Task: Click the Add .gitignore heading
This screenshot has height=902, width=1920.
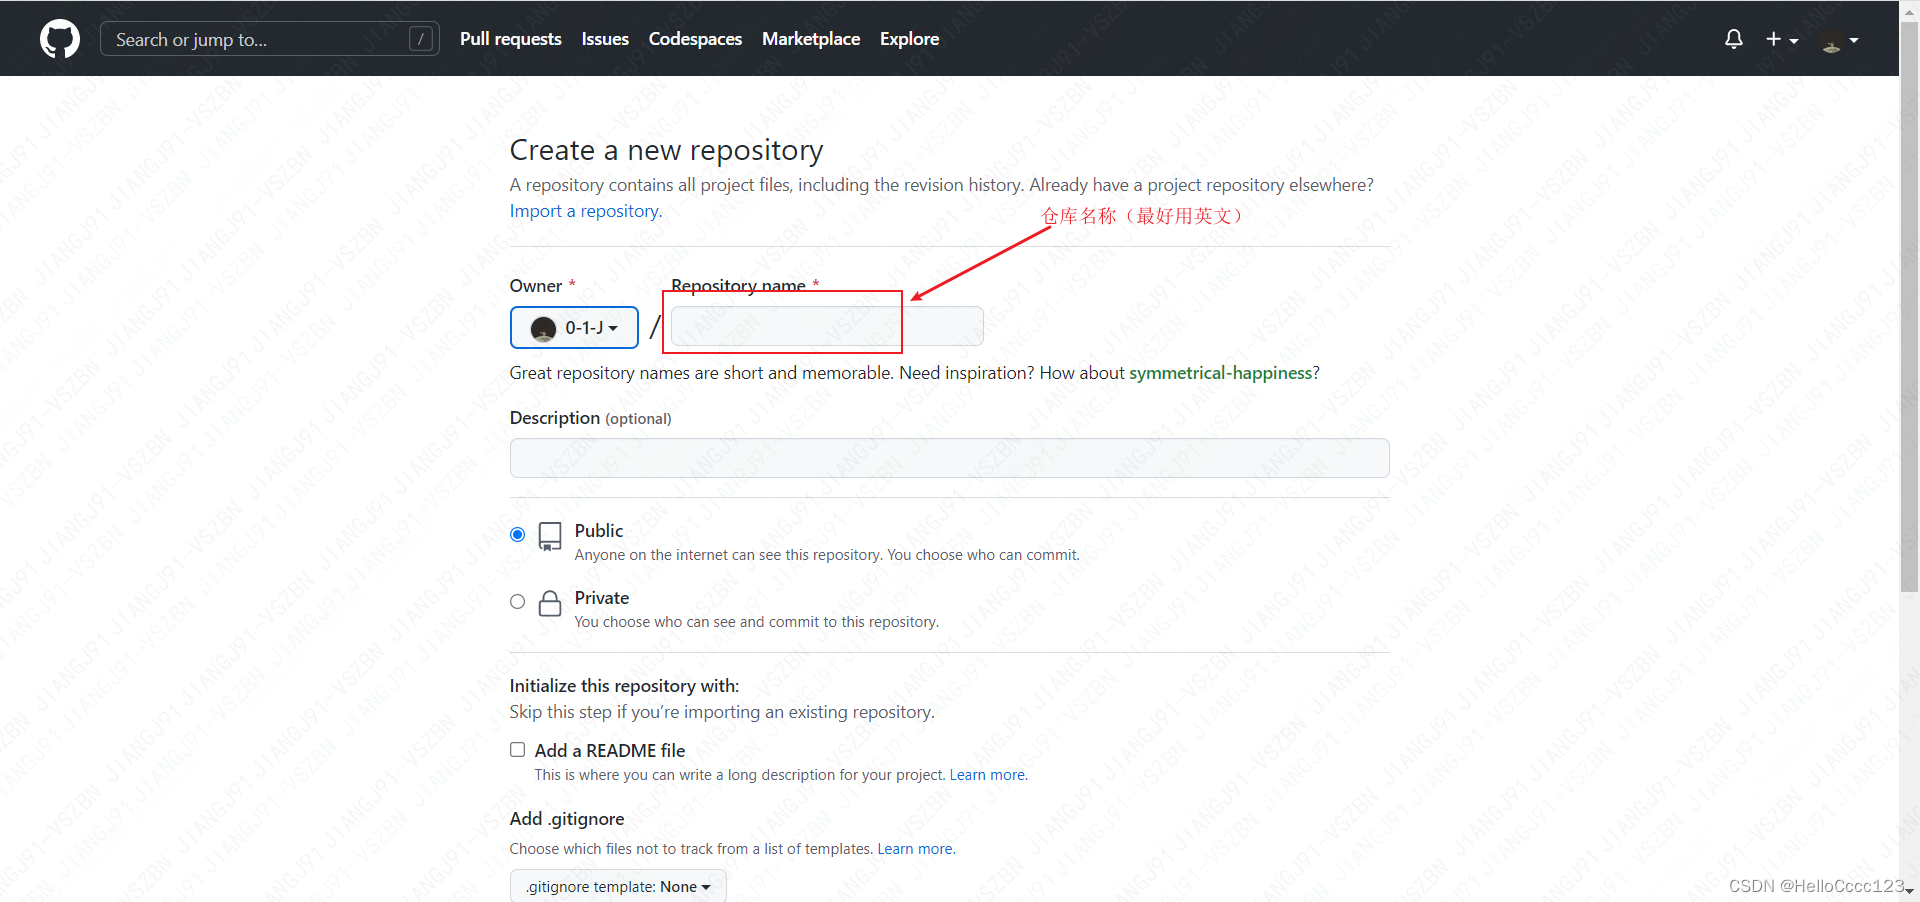Action: point(567,819)
